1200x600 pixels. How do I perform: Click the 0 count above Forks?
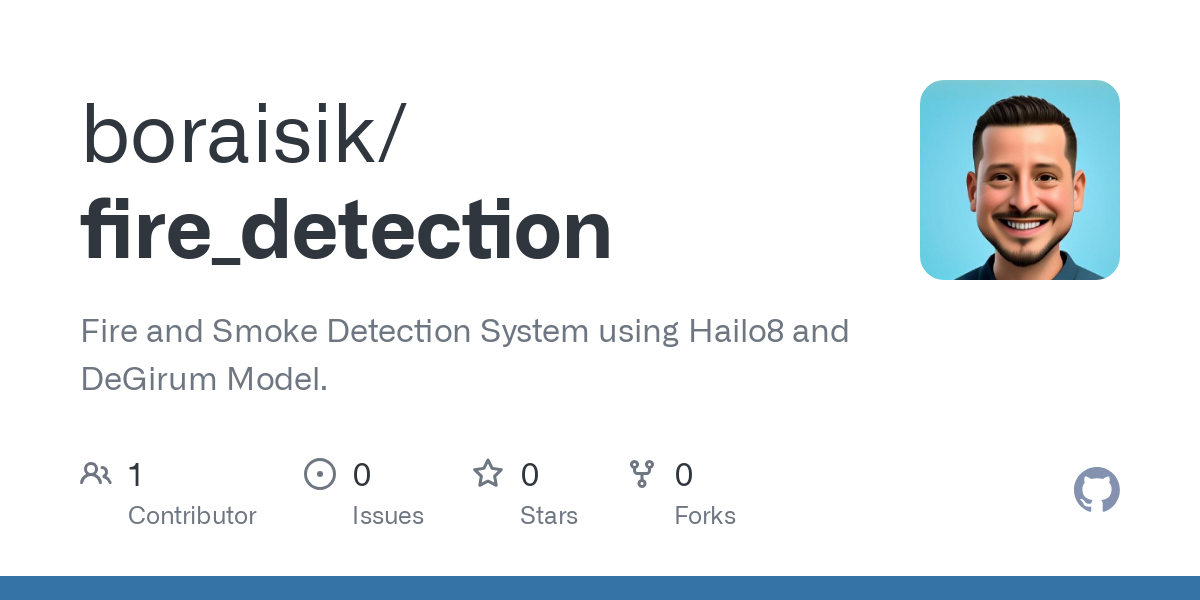[x=684, y=475]
